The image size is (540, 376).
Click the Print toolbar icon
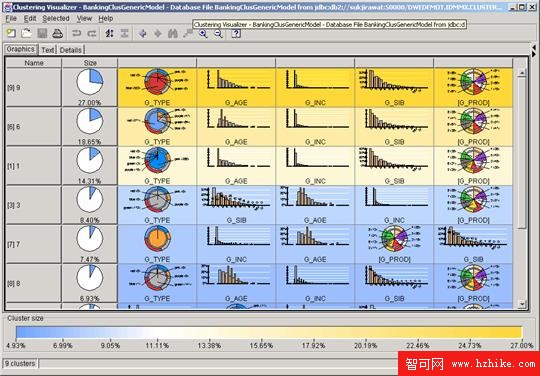[57, 33]
